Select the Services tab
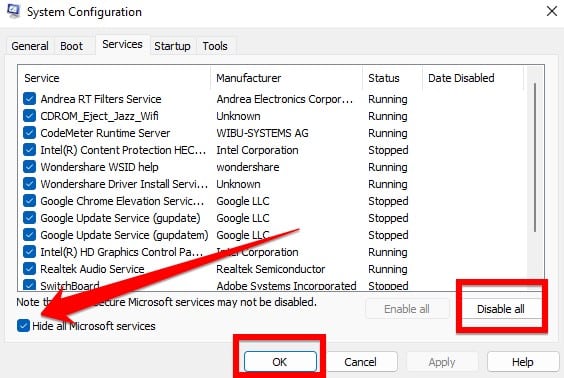 point(122,44)
